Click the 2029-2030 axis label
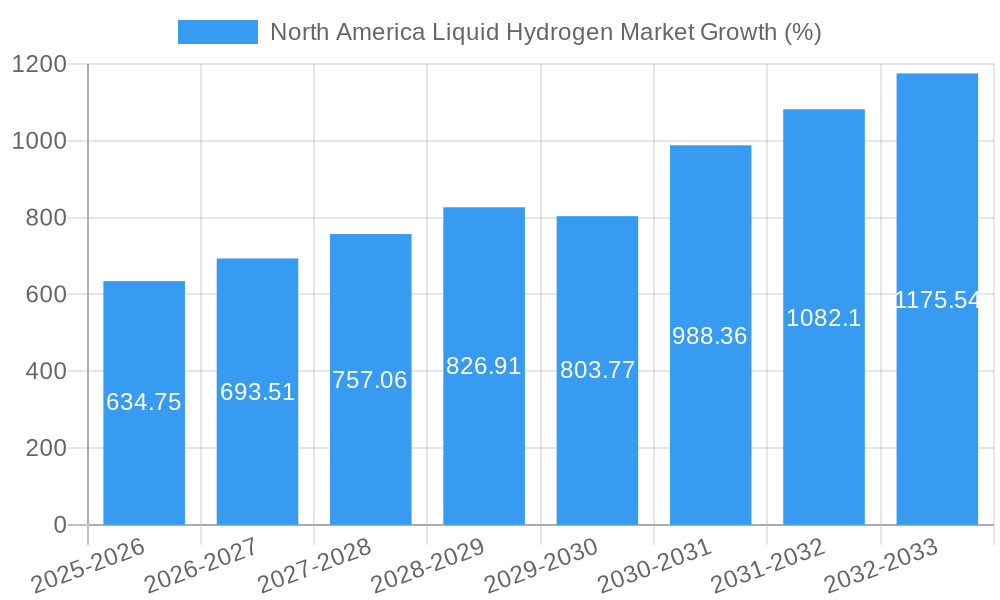This screenshot has height=600, width=1000. click(542, 565)
